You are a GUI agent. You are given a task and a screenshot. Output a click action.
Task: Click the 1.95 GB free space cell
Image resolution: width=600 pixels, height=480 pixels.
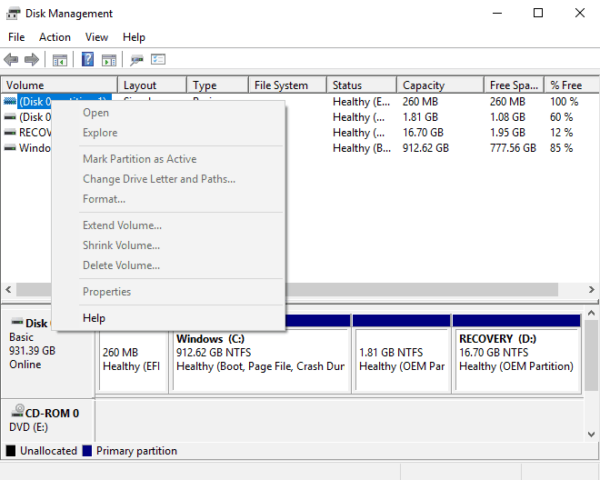pos(508,133)
